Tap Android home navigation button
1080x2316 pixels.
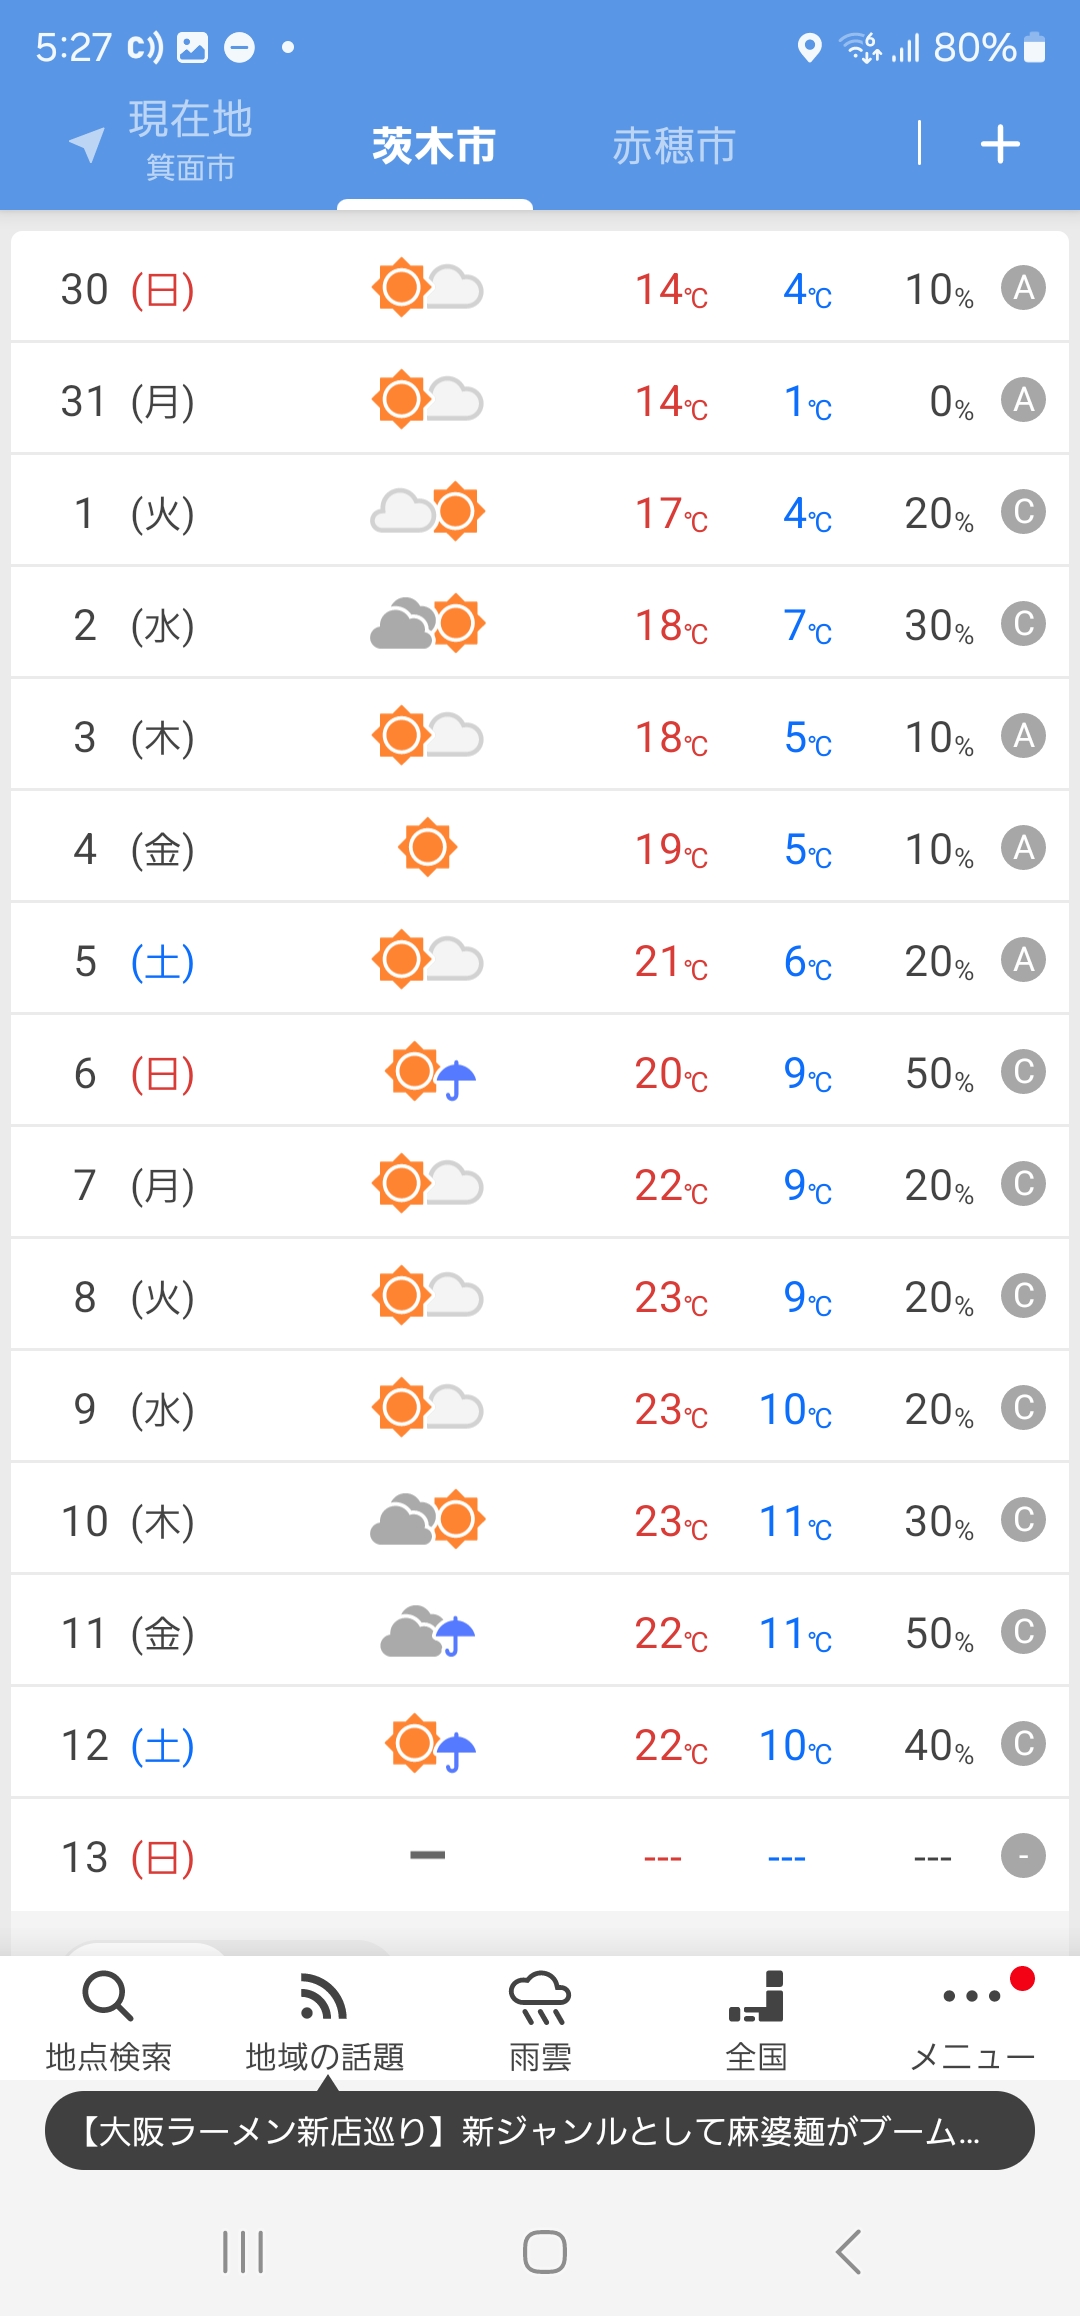(x=545, y=2252)
